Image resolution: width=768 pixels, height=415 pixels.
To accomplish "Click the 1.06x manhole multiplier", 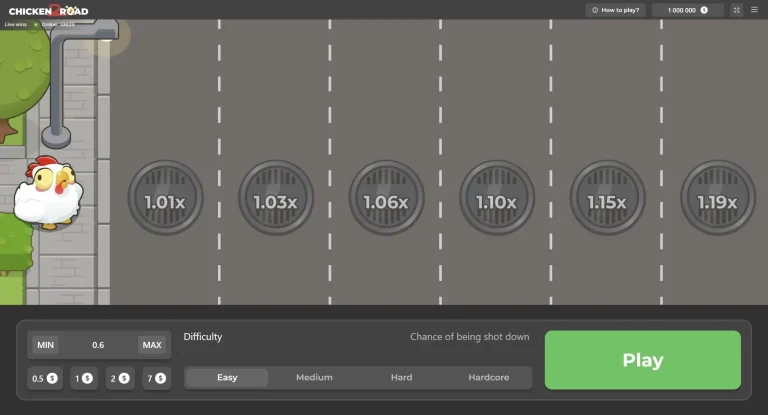I will 386,199.
